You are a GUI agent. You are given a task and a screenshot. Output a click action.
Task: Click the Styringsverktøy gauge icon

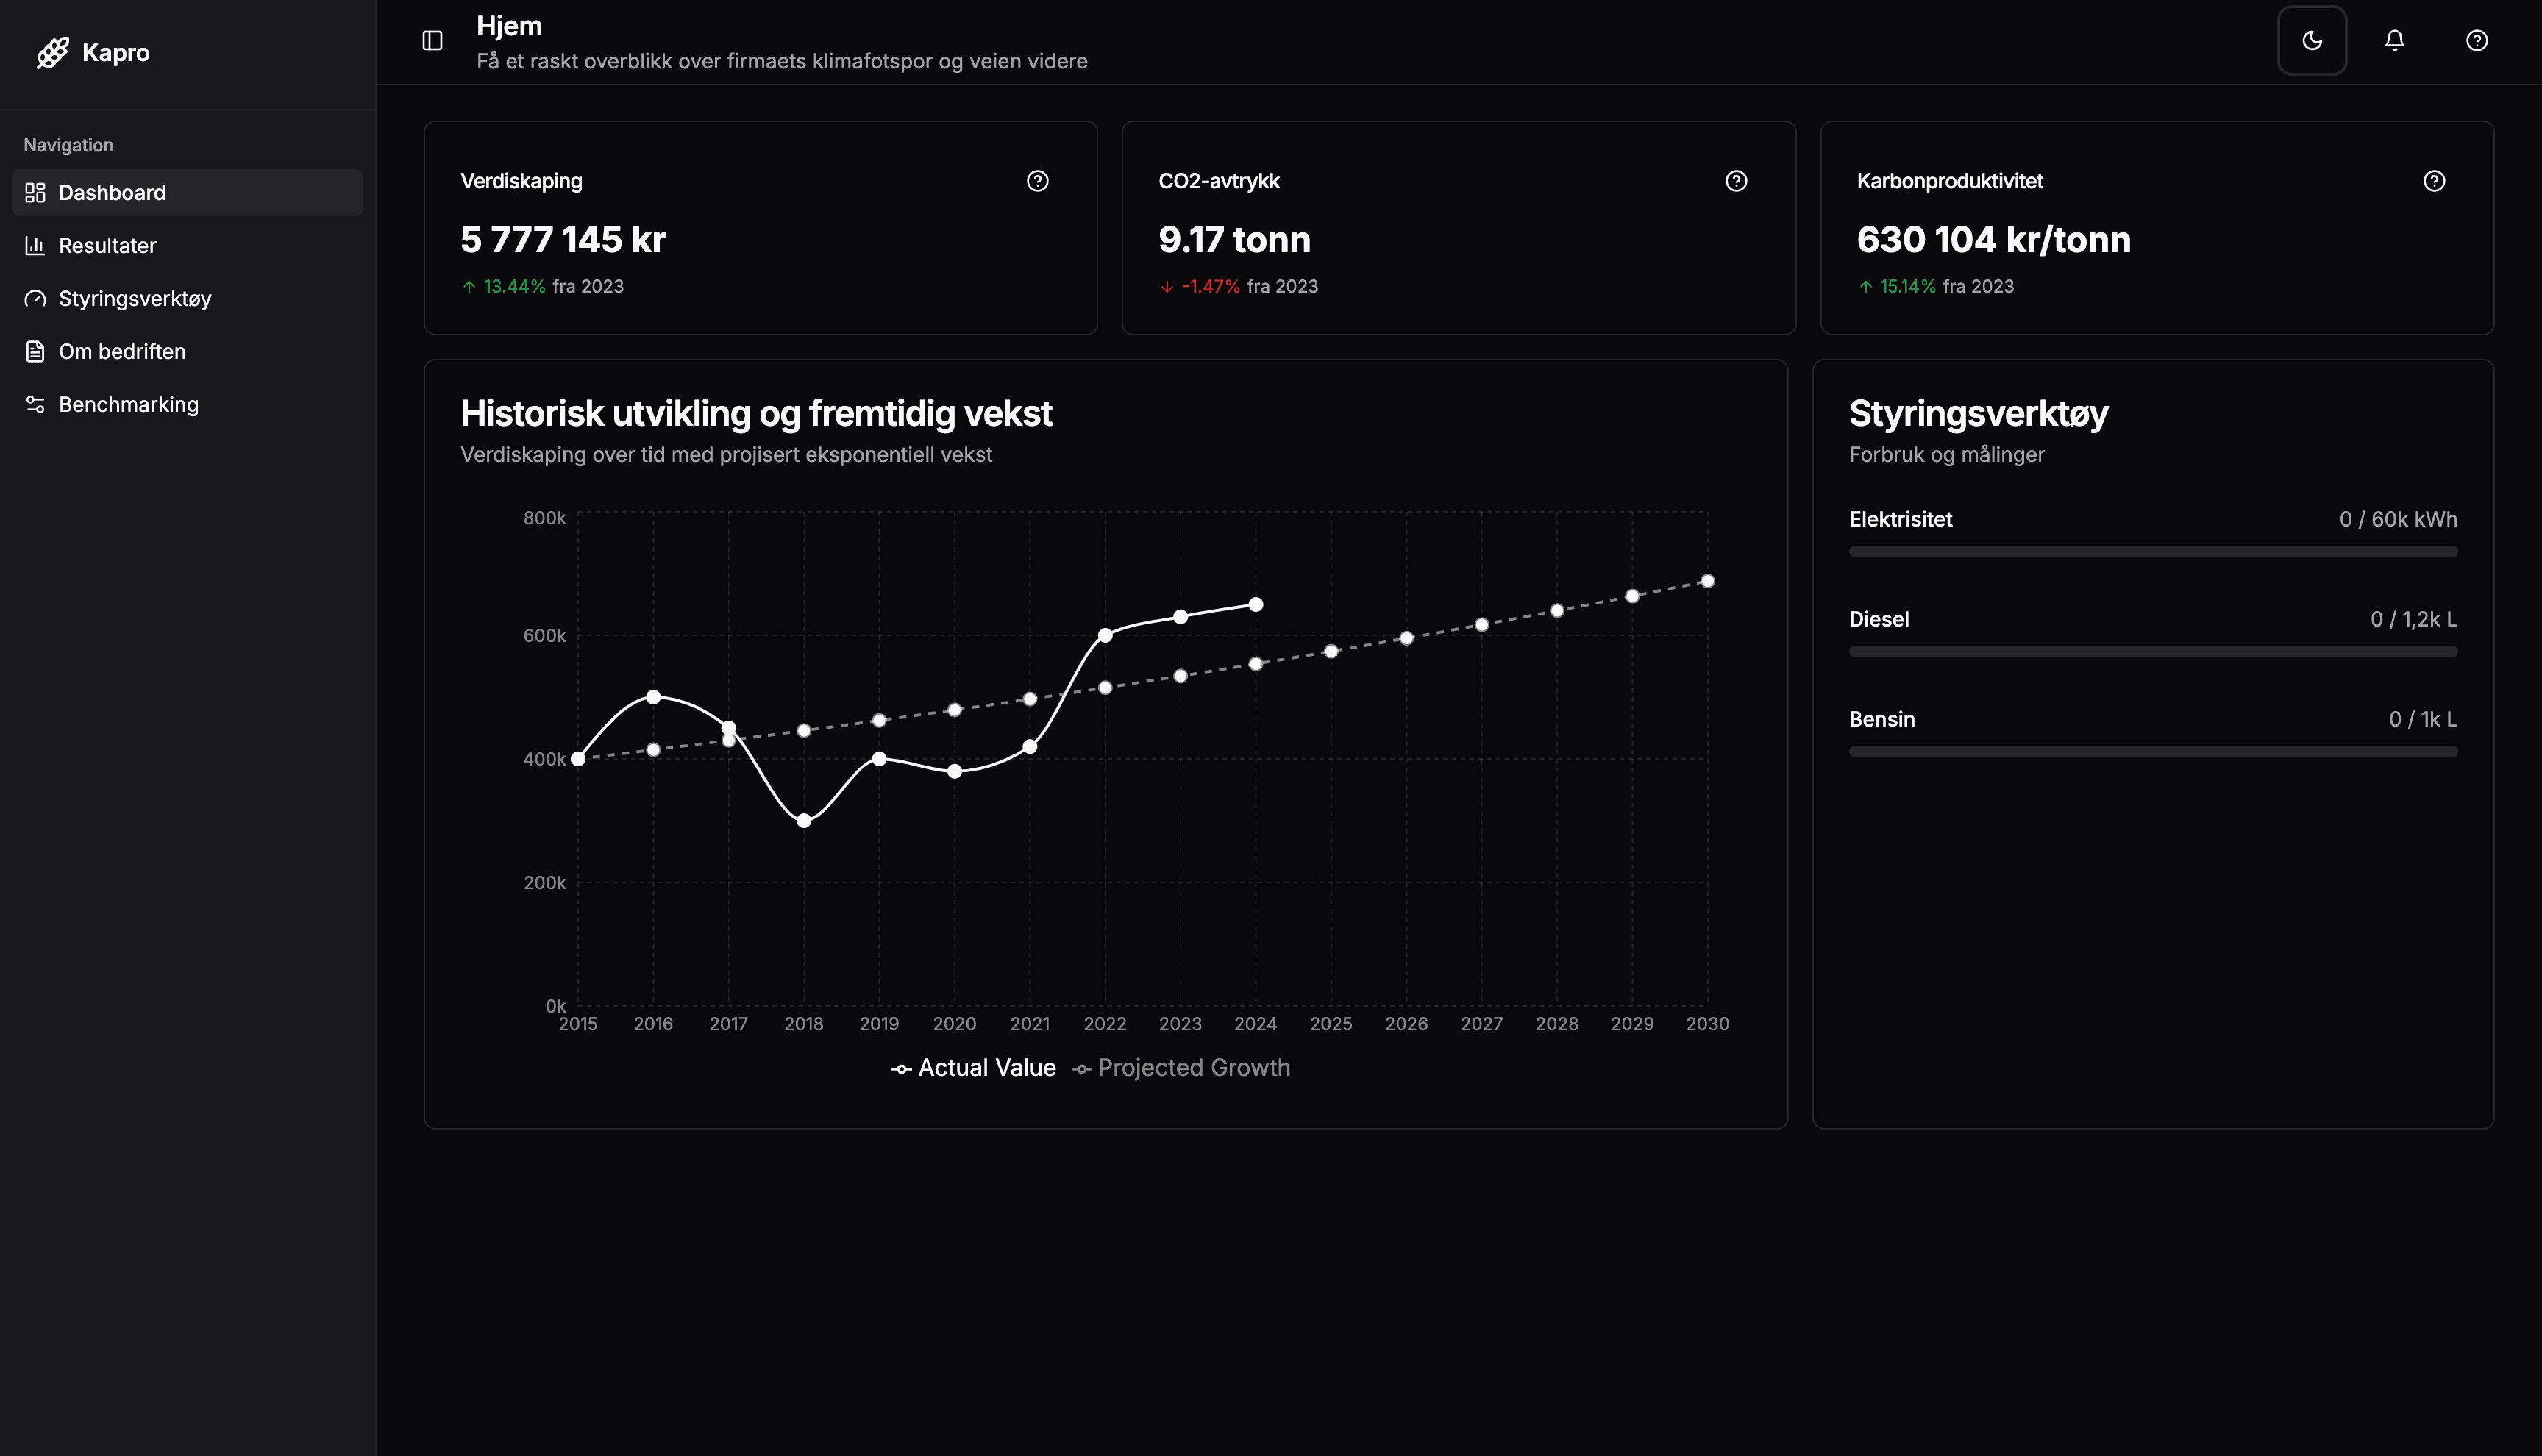point(35,299)
